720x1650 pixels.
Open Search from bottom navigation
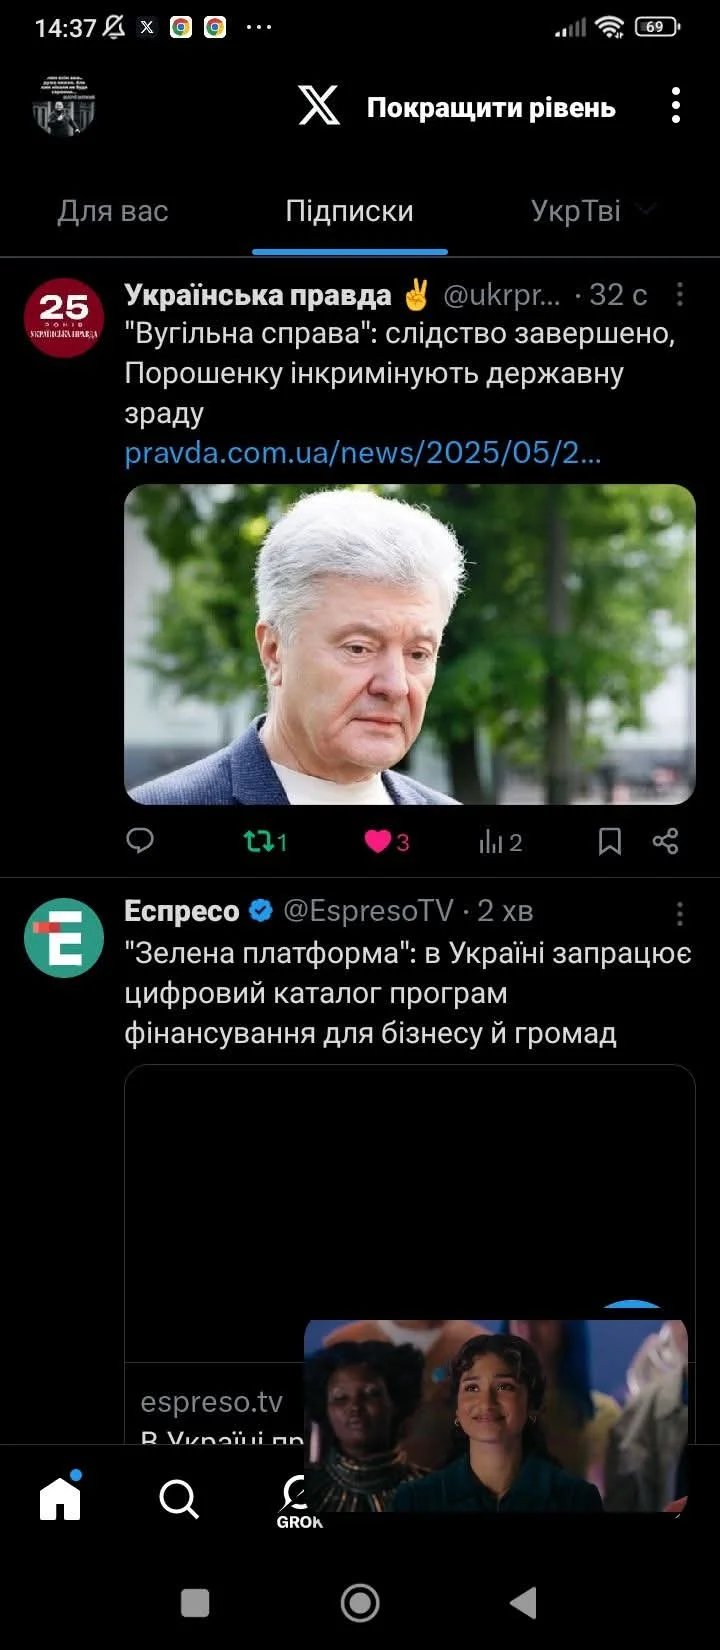point(179,1499)
